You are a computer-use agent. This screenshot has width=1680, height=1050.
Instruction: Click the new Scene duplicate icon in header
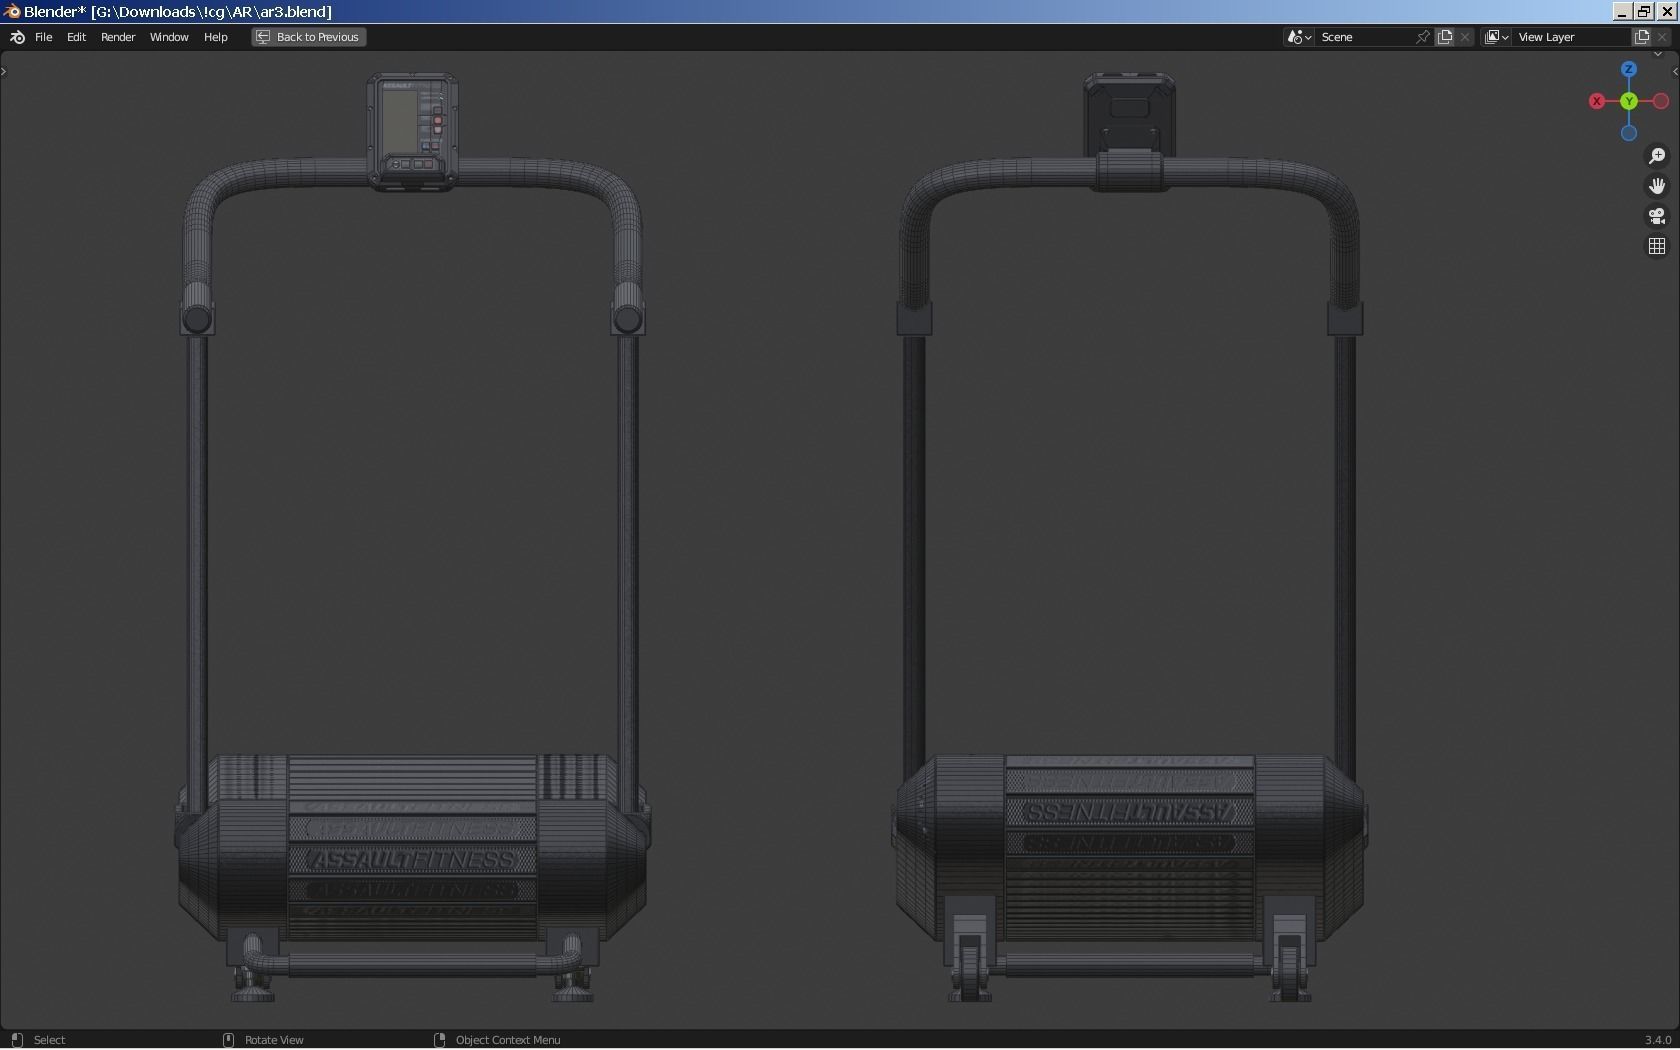coord(1445,37)
